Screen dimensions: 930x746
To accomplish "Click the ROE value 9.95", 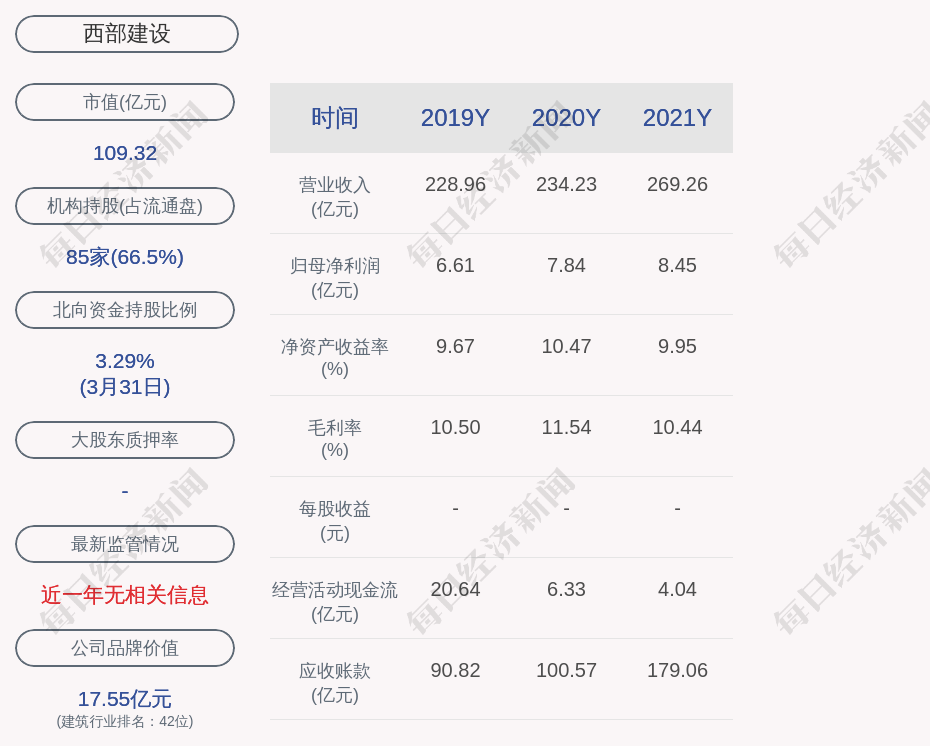I will coord(677,346).
